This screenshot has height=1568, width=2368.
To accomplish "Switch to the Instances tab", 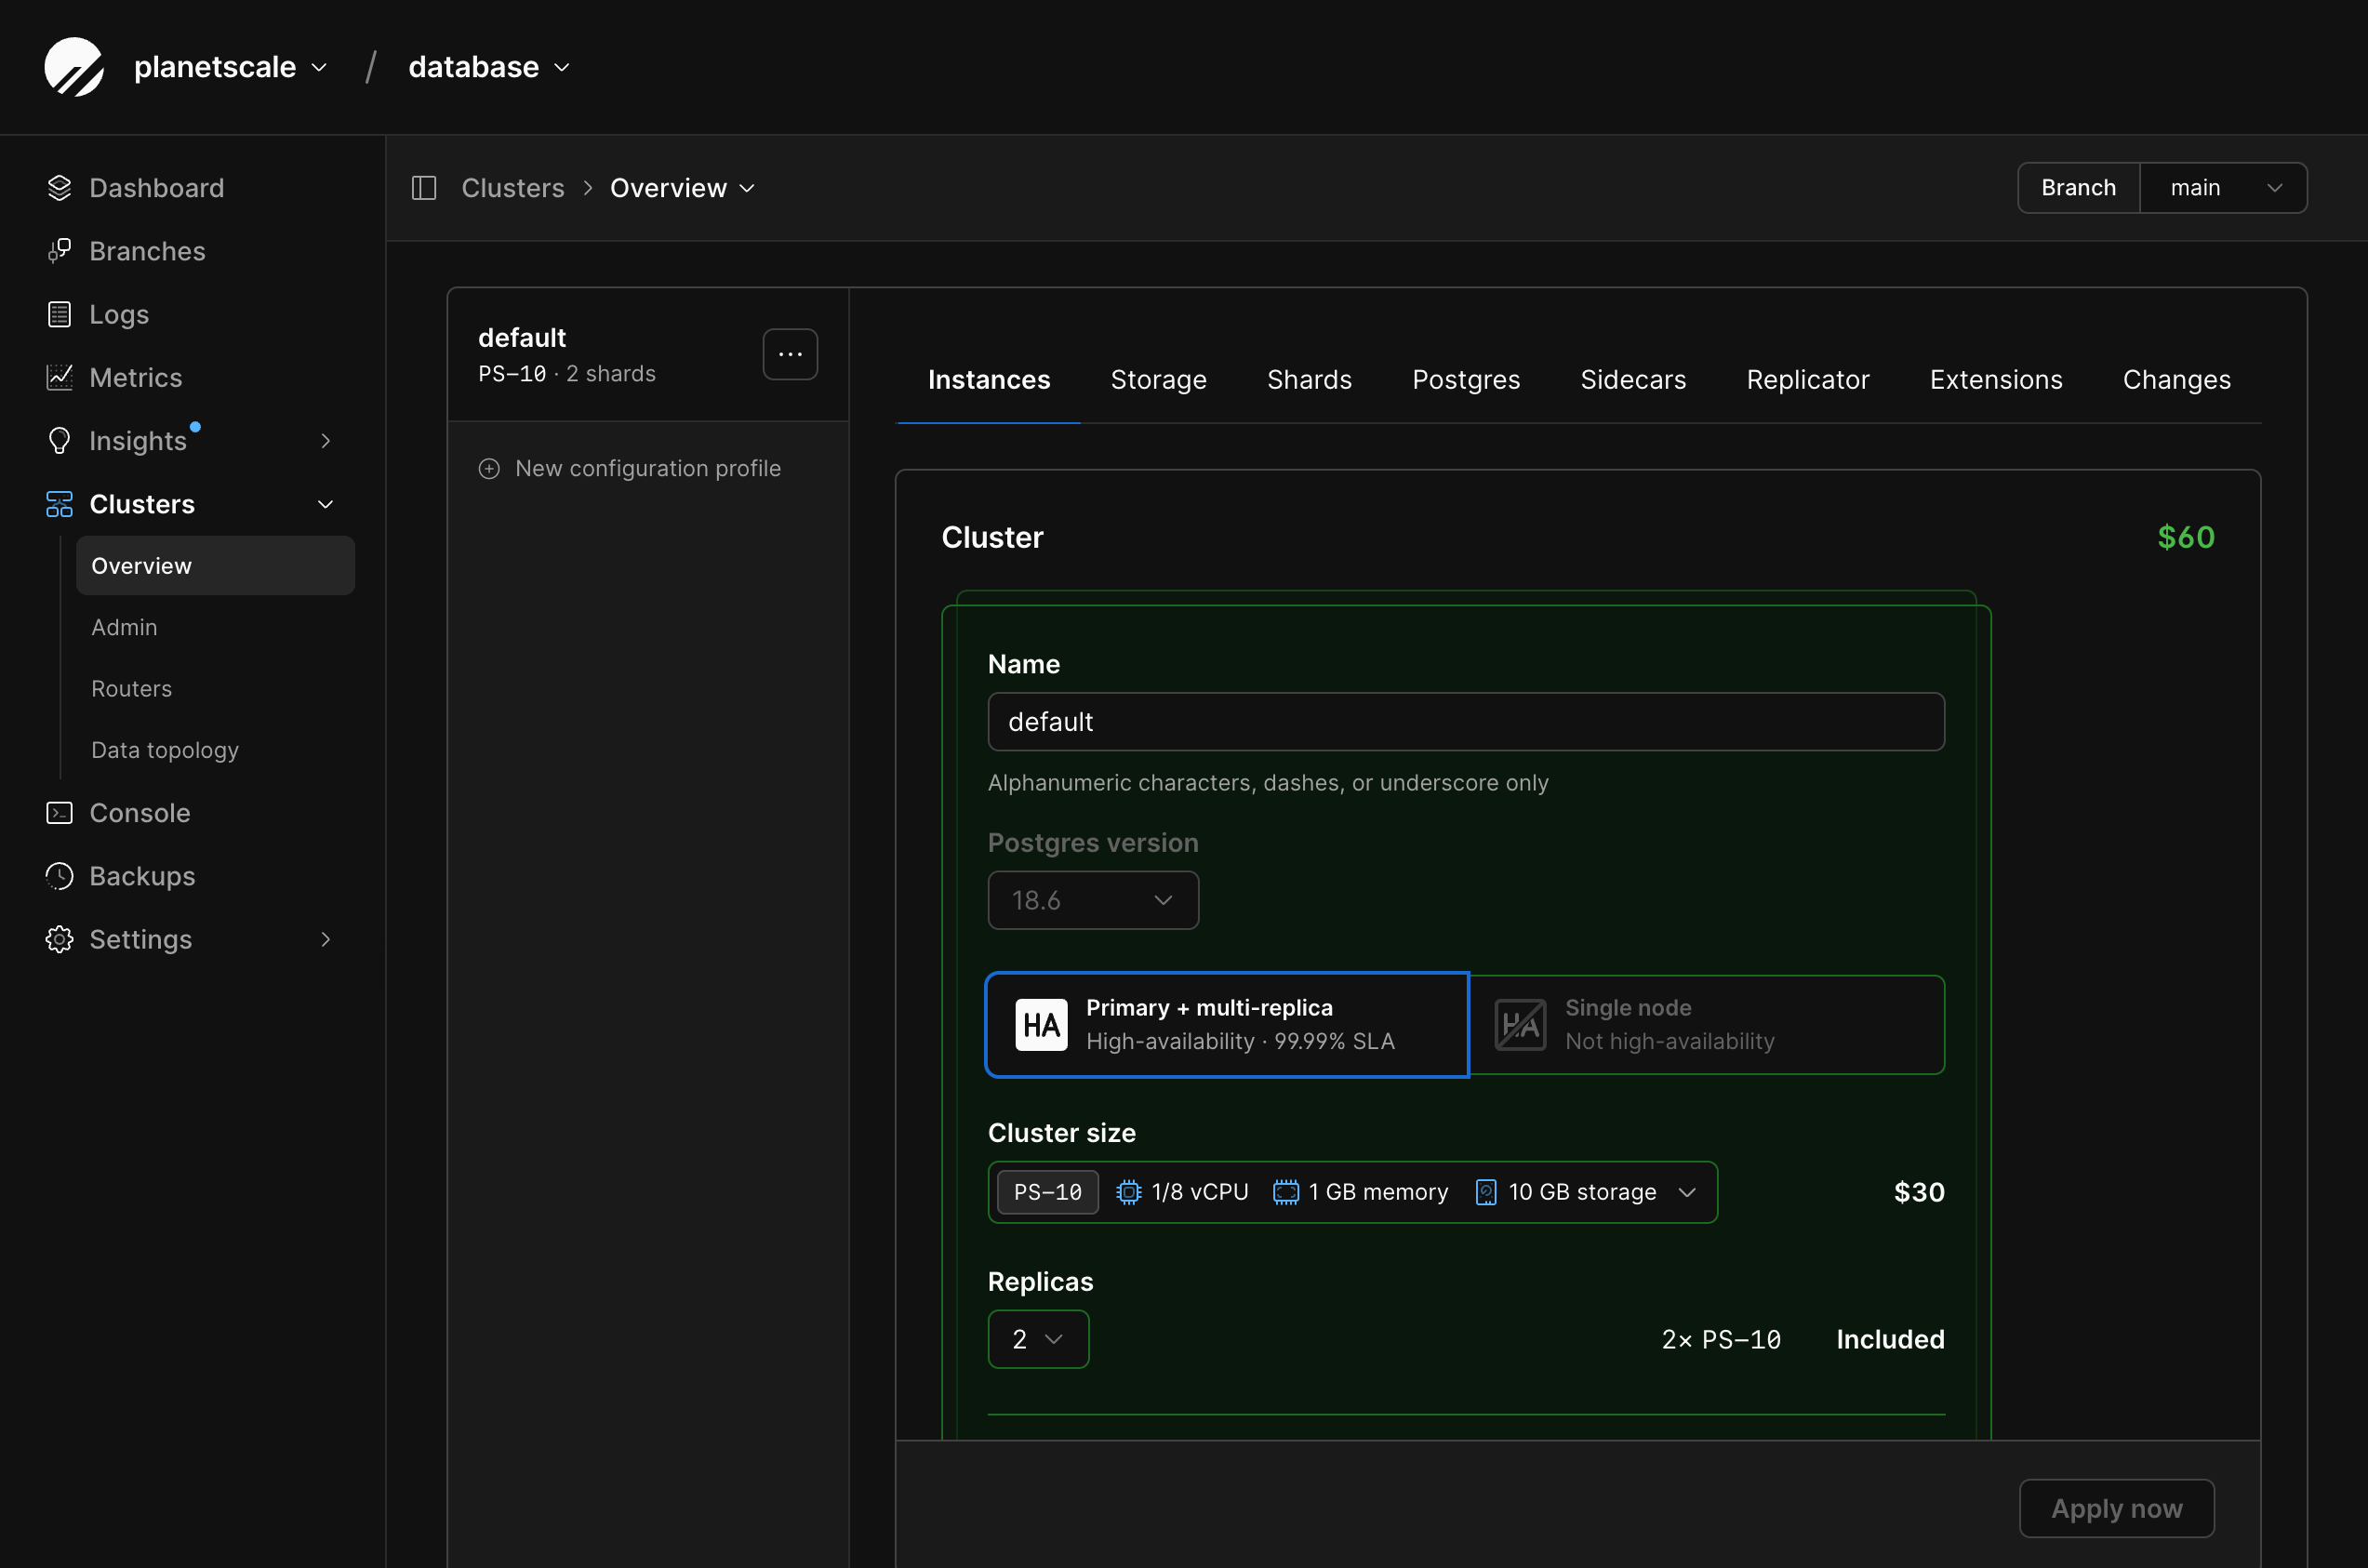I will (x=988, y=380).
